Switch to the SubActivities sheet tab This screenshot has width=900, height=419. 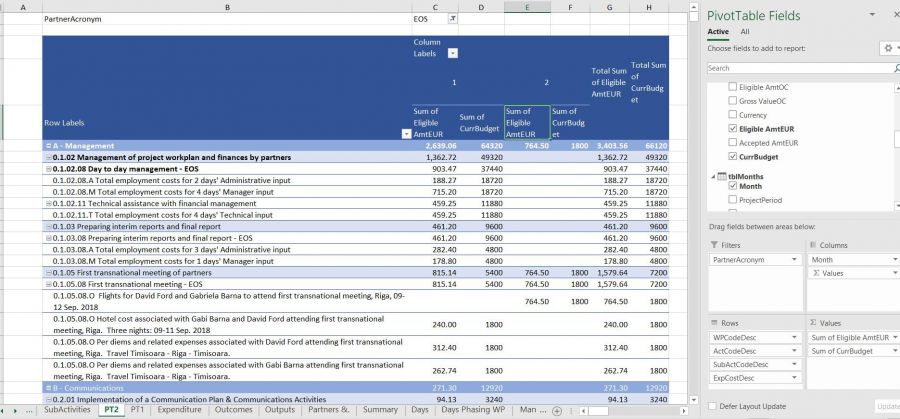pos(67,410)
